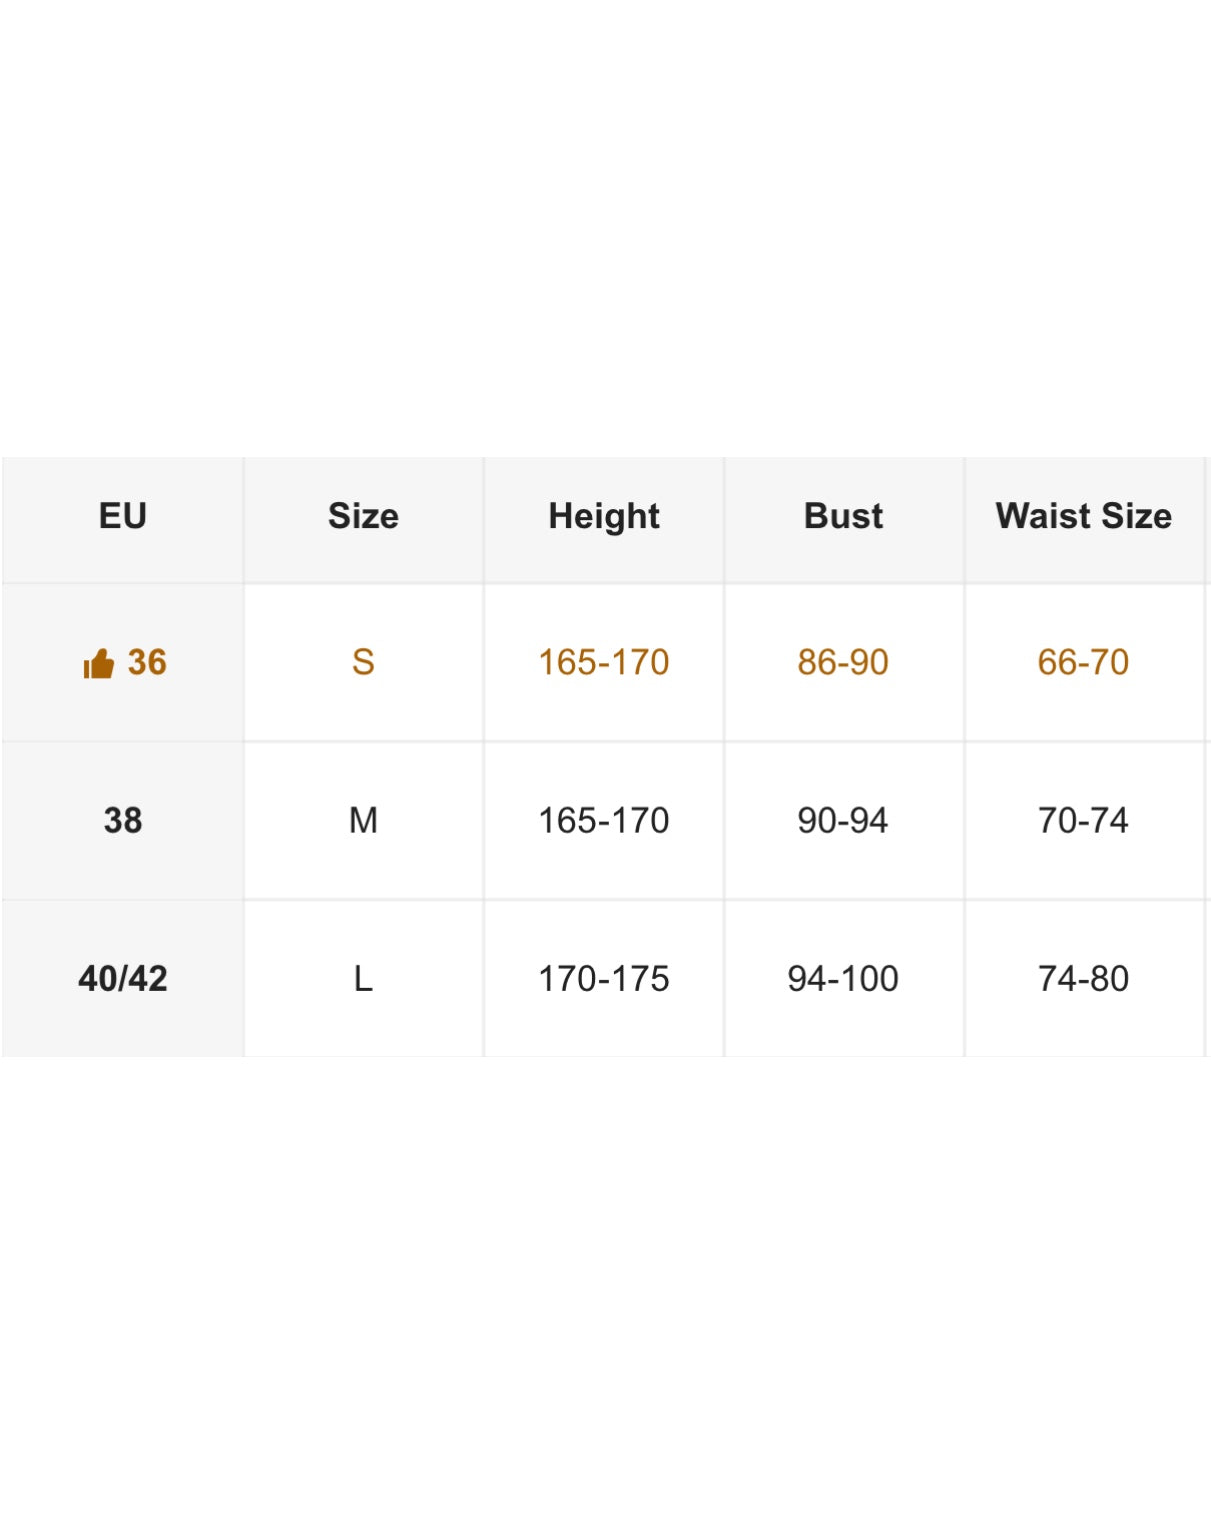Click the 74-80 waist size cell
The height and width of the screenshot is (1514, 1211).
click(x=1083, y=978)
